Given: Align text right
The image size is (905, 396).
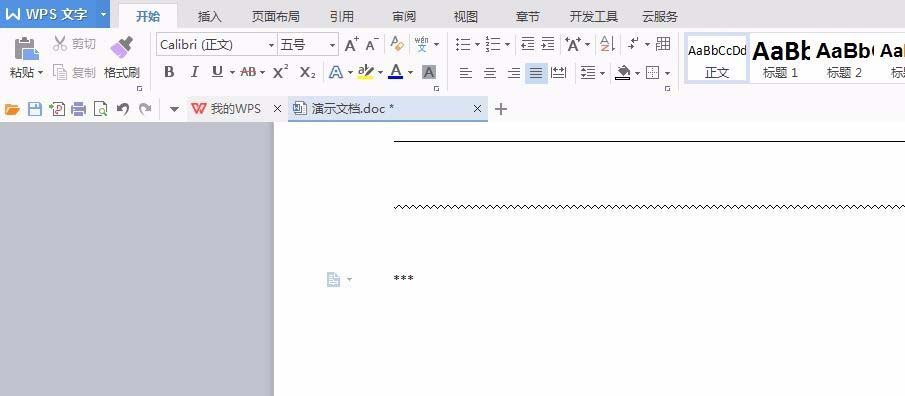Looking at the screenshot, I should click(513, 73).
